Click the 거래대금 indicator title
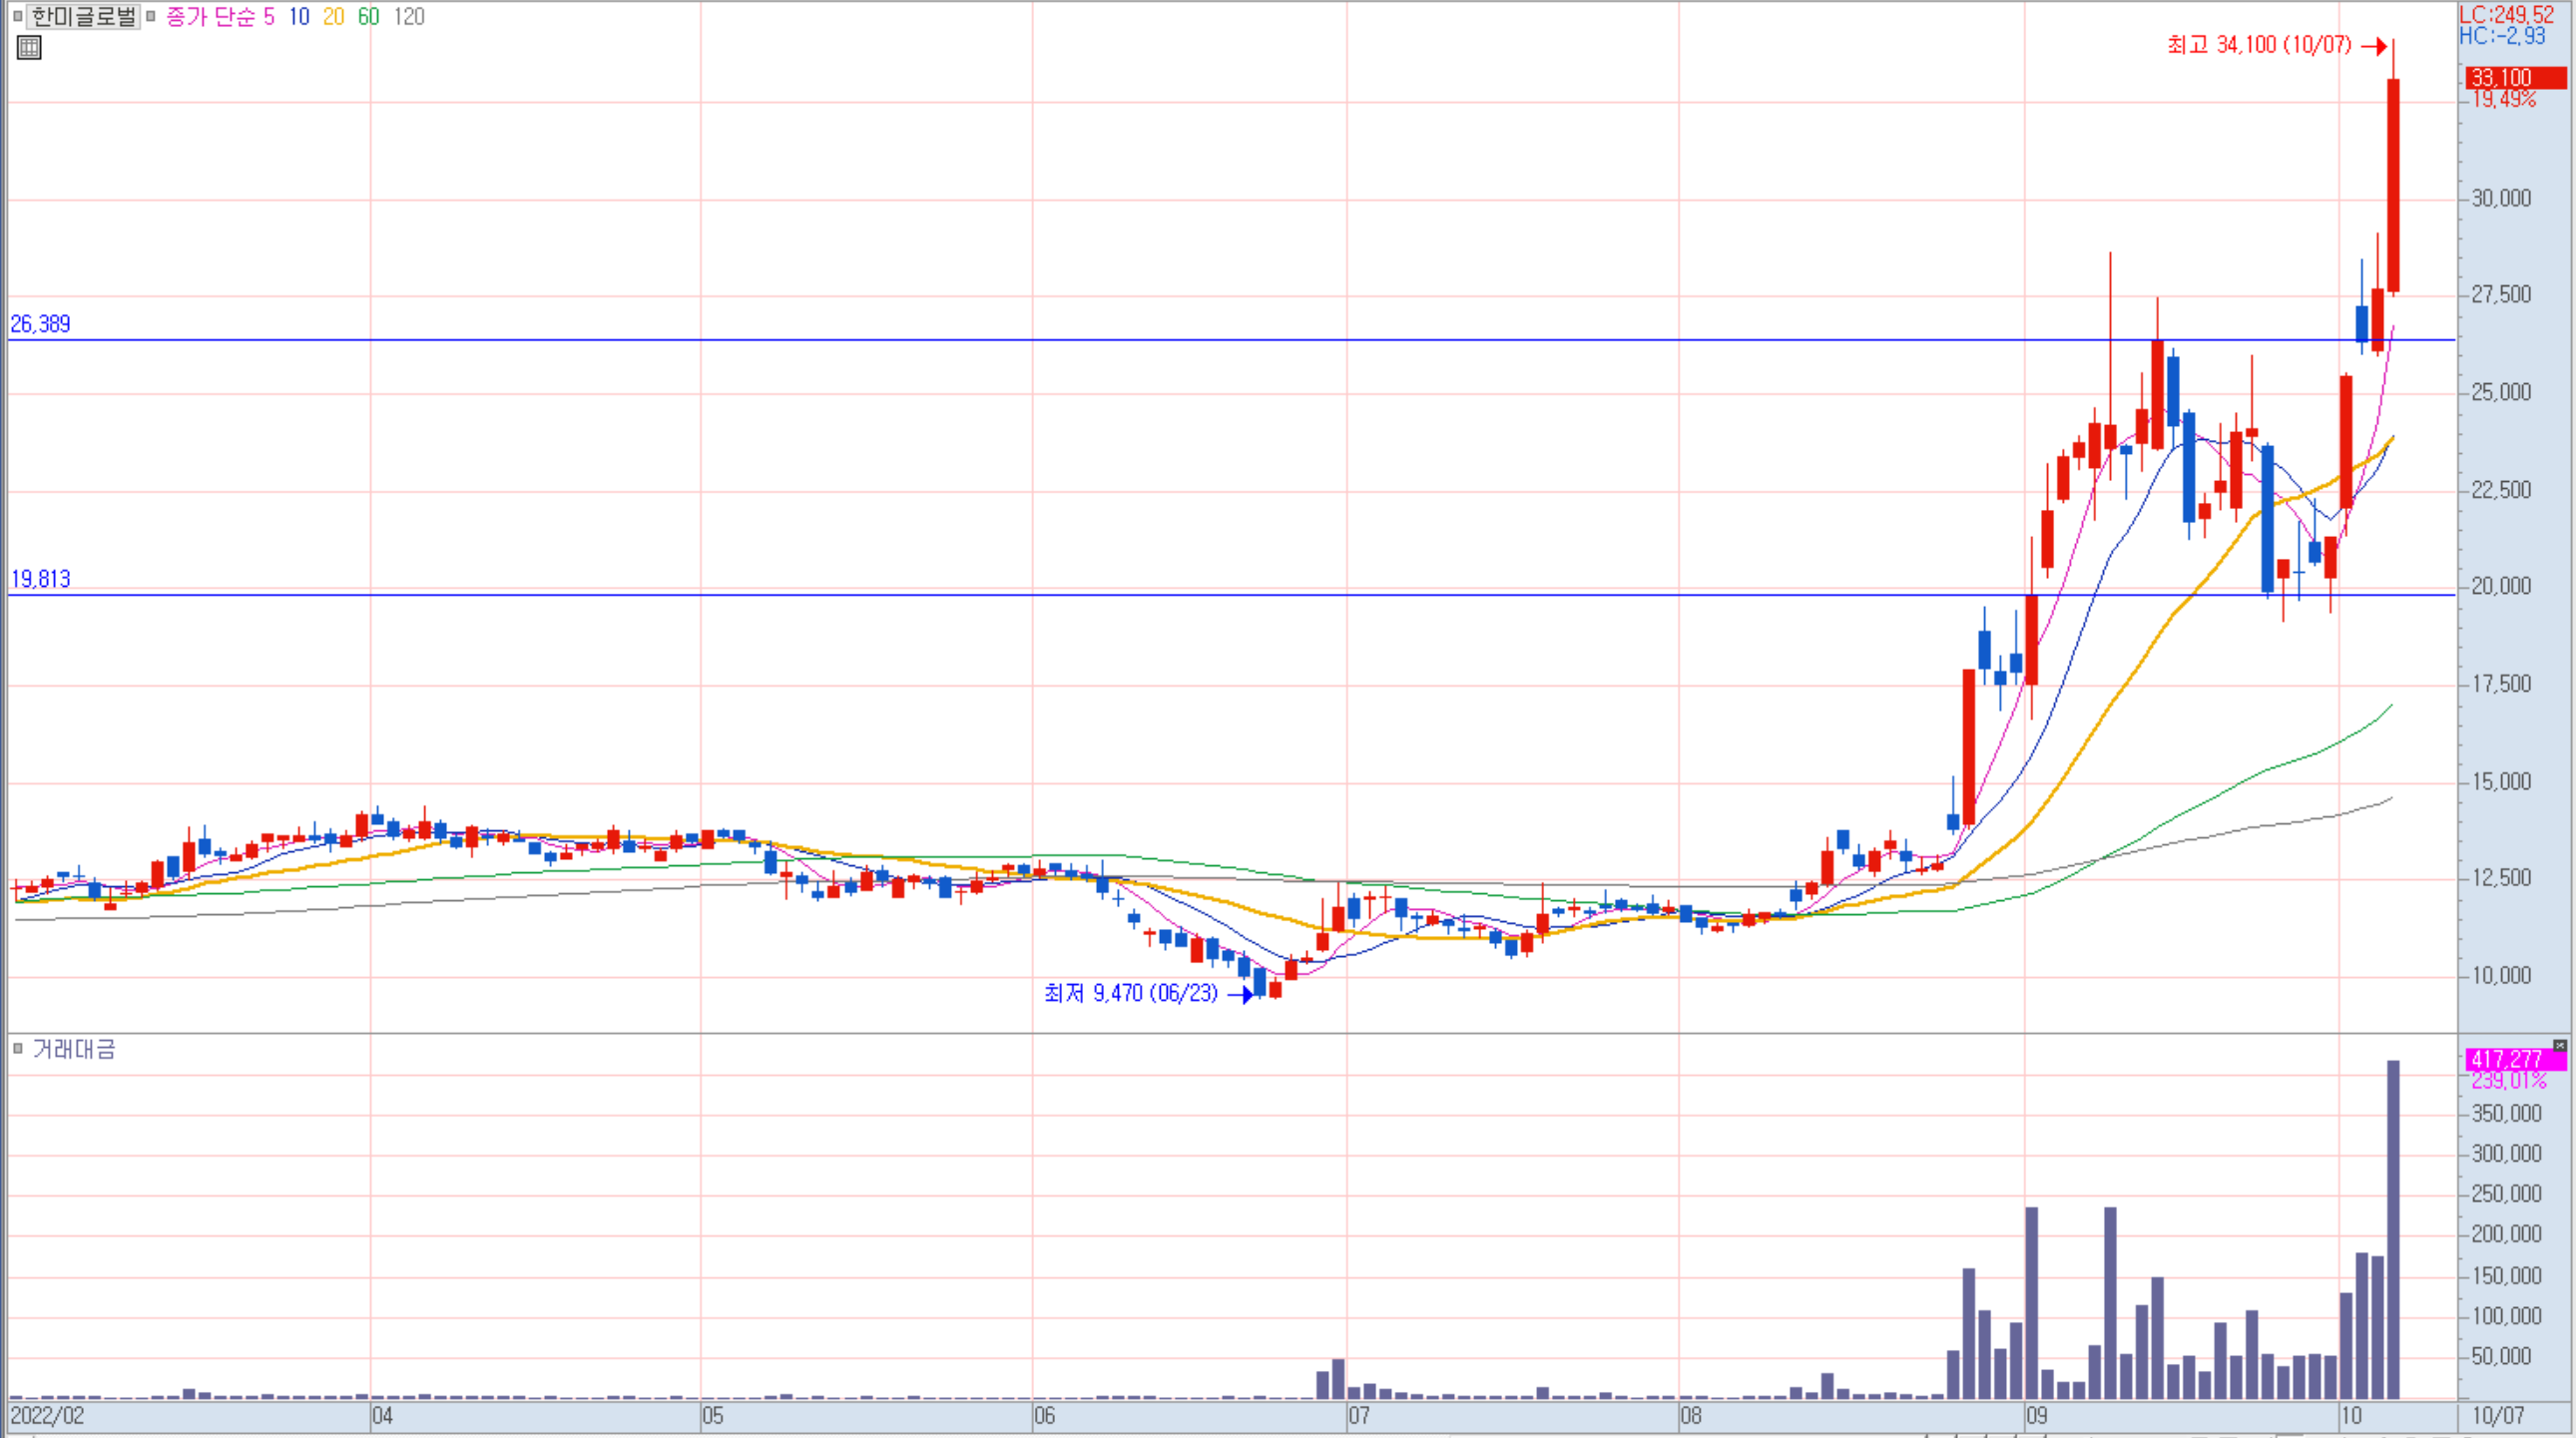This screenshot has height=1438, width=2576. click(74, 1048)
